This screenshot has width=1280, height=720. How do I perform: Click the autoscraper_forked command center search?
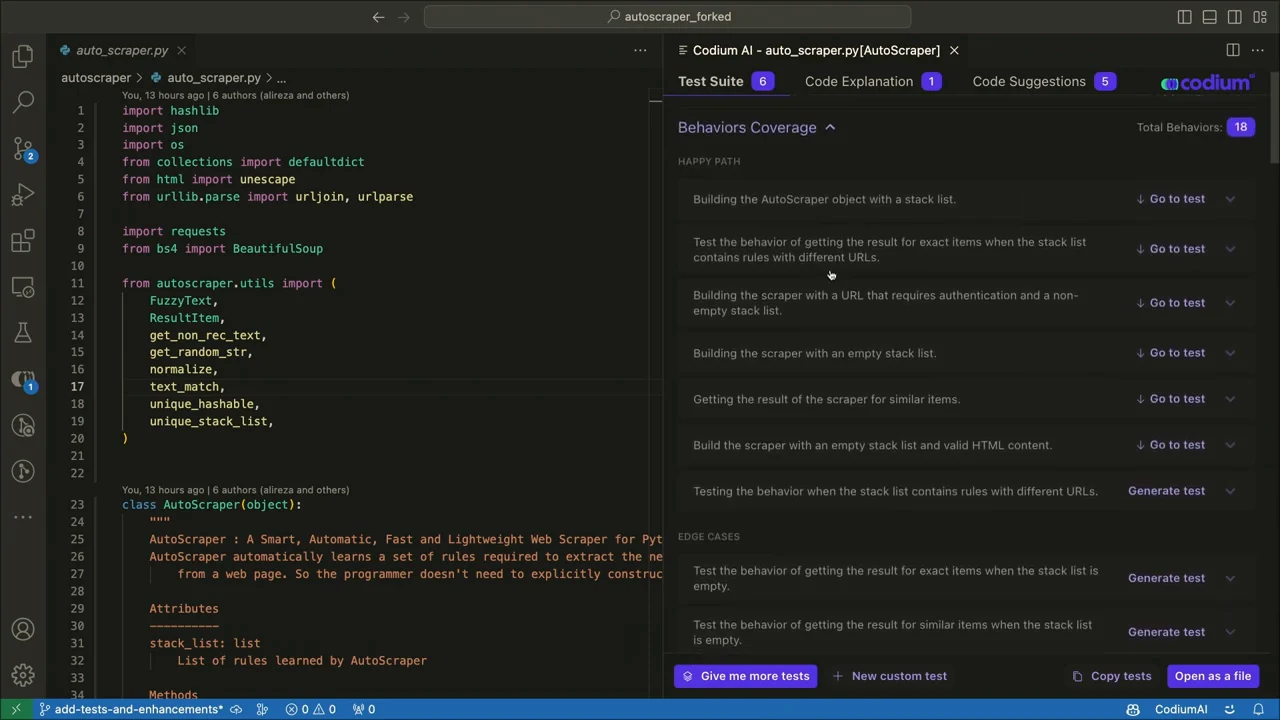click(x=667, y=17)
